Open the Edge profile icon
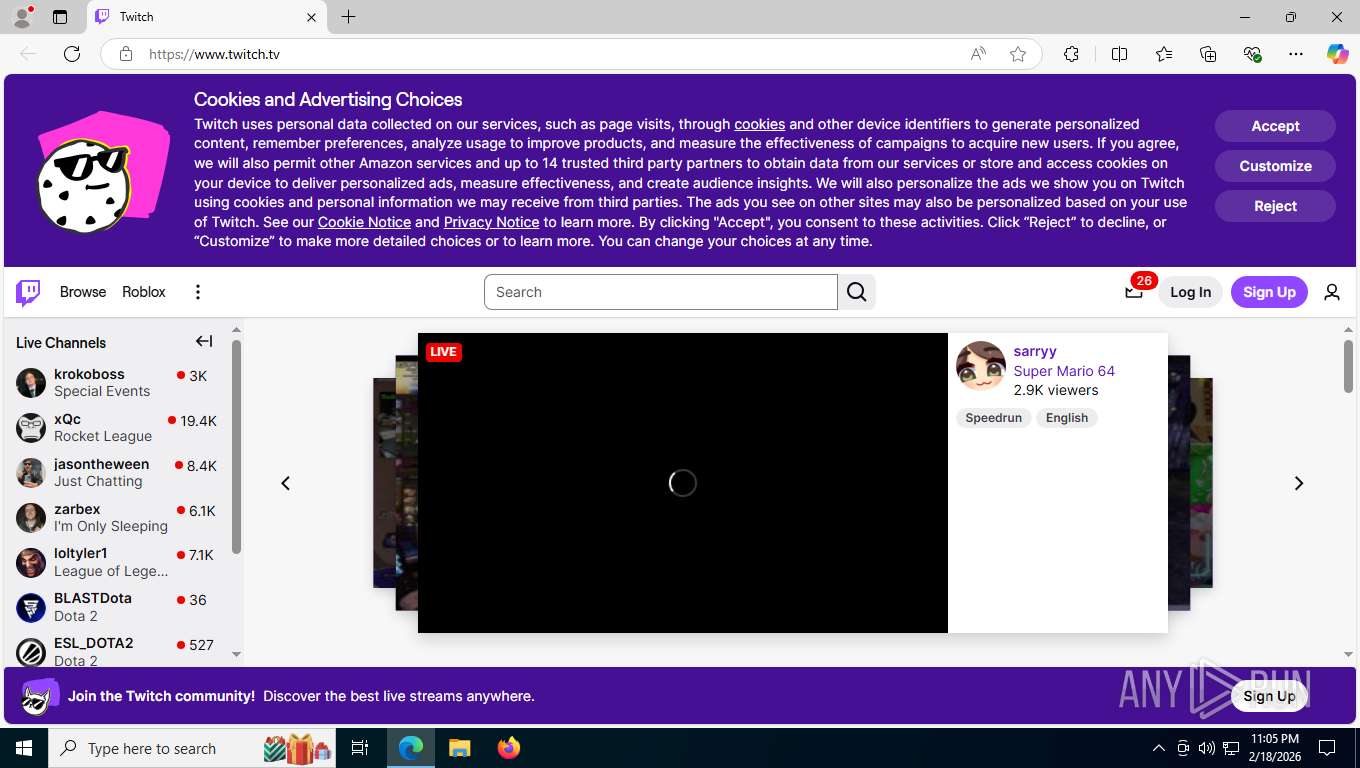This screenshot has height=768, width=1360. point(21,17)
